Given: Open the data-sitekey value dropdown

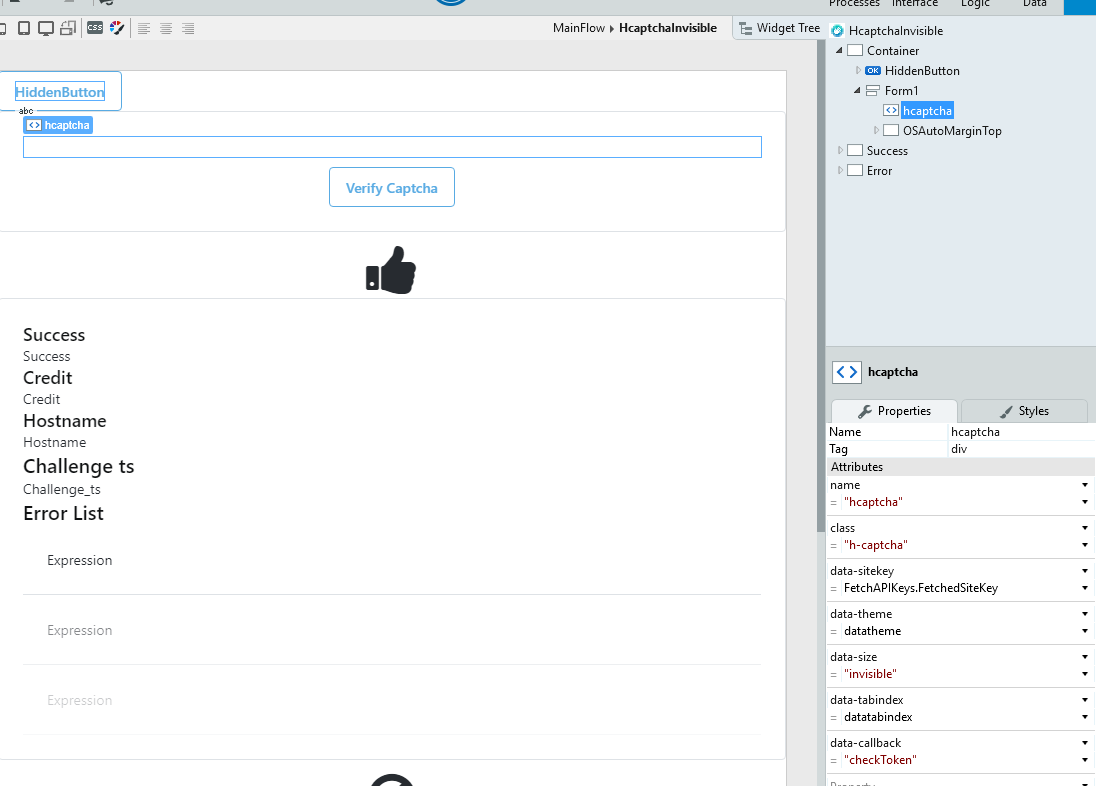Looking at the screenshot, I should click(1085, 588).
